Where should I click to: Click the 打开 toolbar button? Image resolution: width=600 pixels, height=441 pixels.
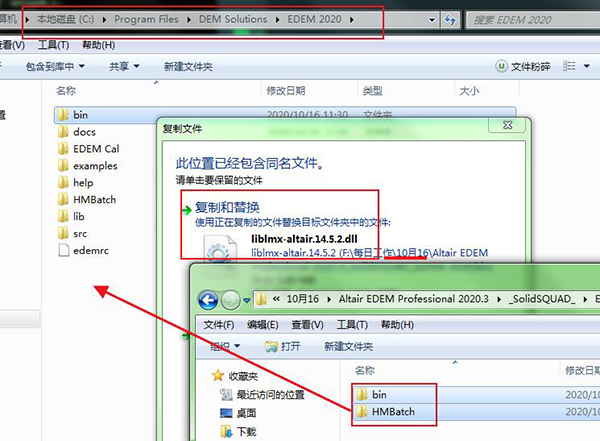283,346
